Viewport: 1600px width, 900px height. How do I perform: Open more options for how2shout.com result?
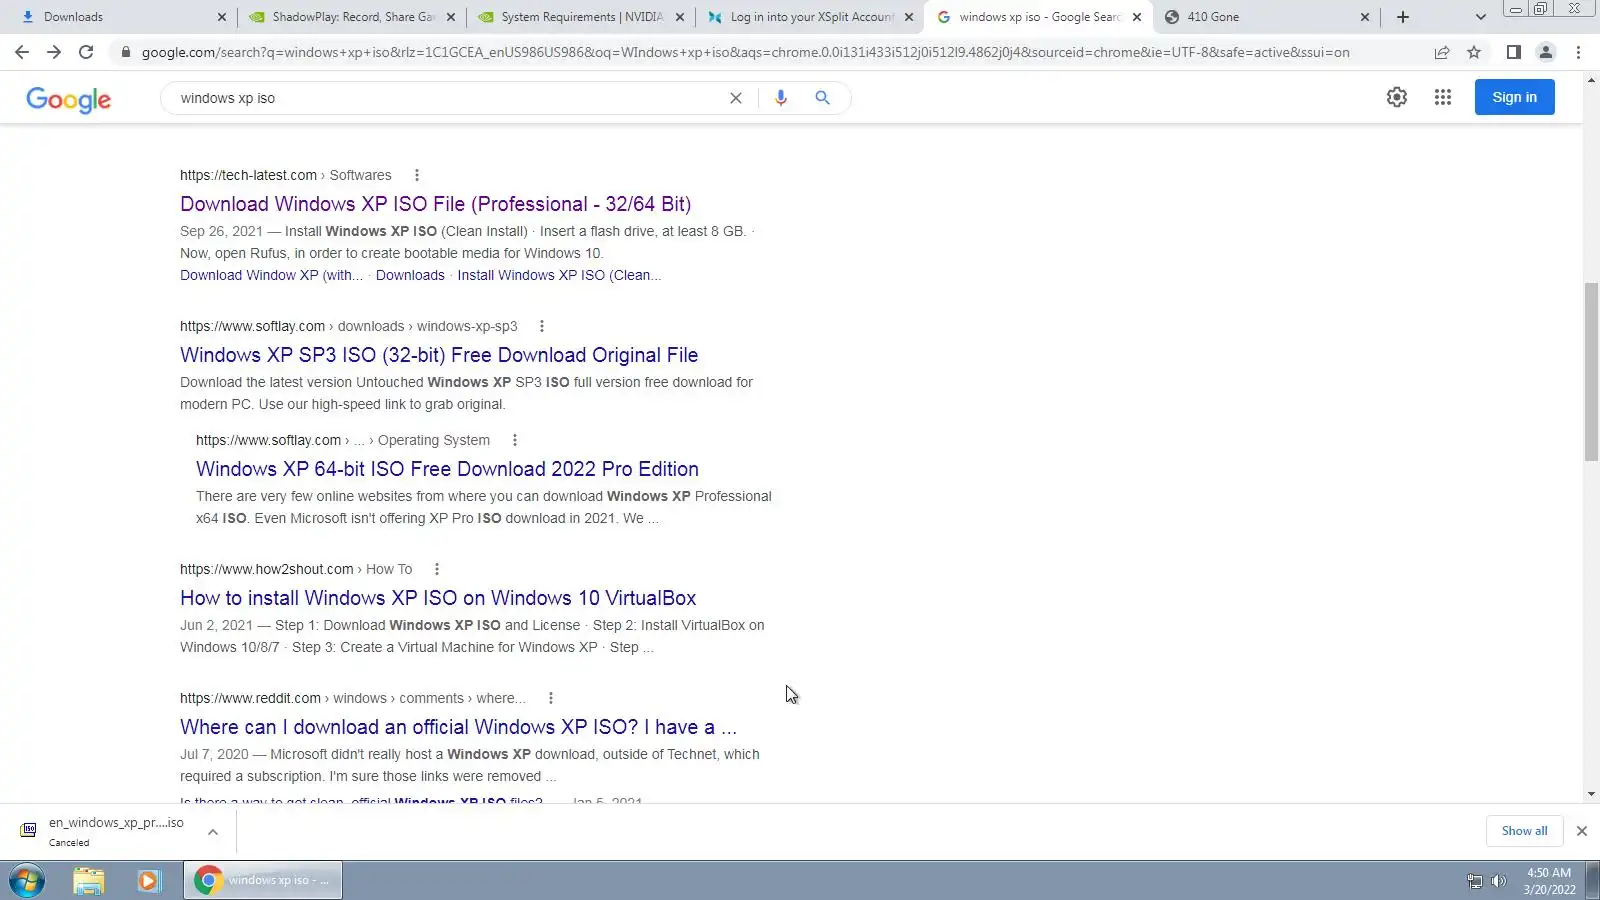[x=437, y=569]
